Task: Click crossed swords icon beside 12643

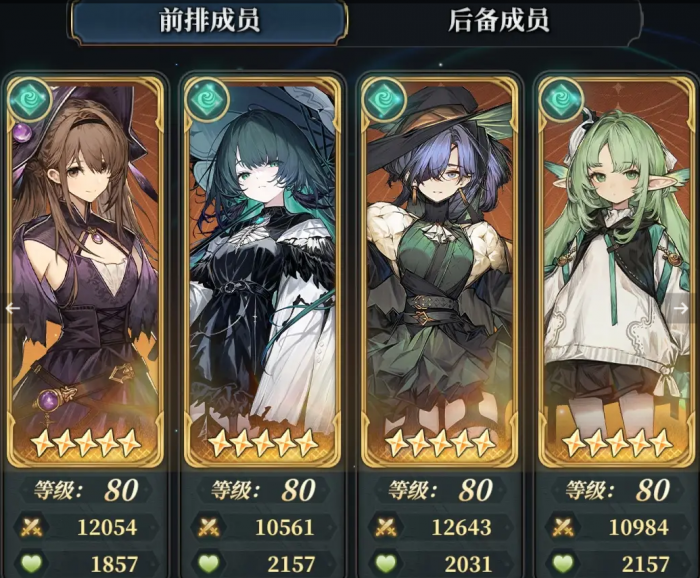Action: point(385,527)
